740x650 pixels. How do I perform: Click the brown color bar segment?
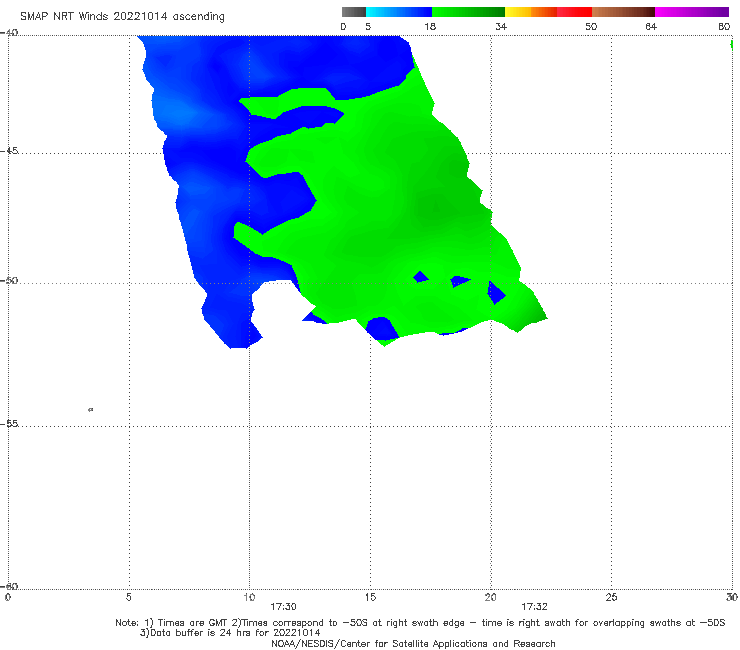(x=623, y=12)
